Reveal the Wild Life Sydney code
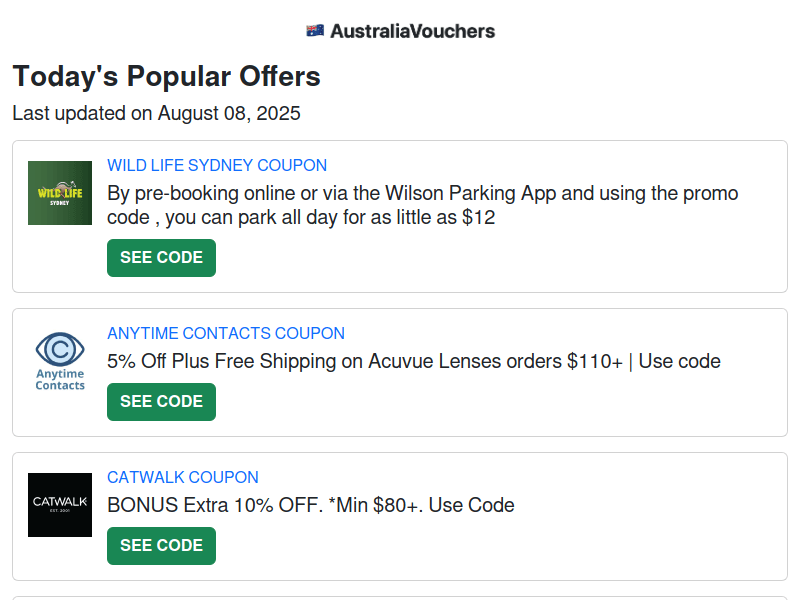This screenshot has width=800, height=600. point(161,258)
